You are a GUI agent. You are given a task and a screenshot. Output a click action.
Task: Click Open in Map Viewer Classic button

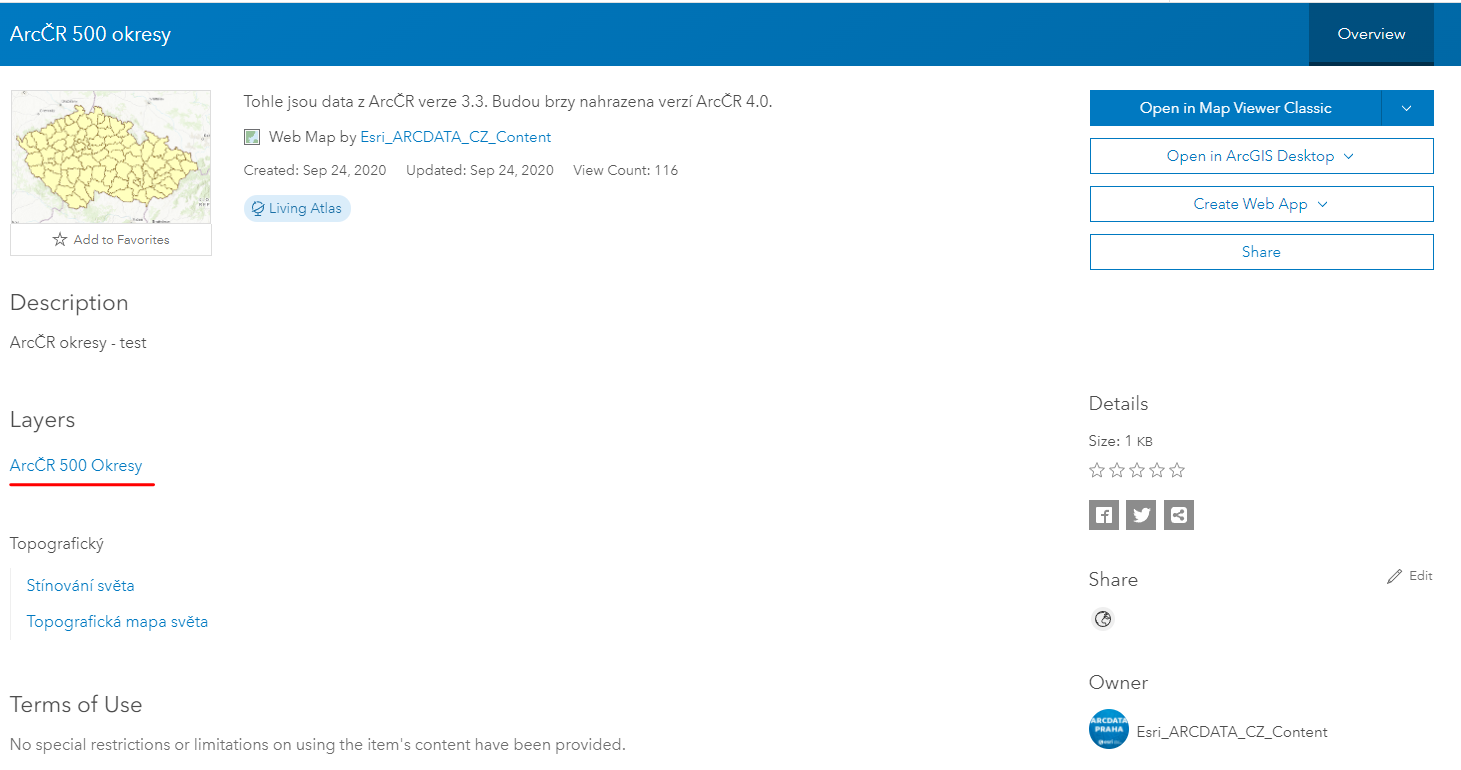[x=1235, y=108]
